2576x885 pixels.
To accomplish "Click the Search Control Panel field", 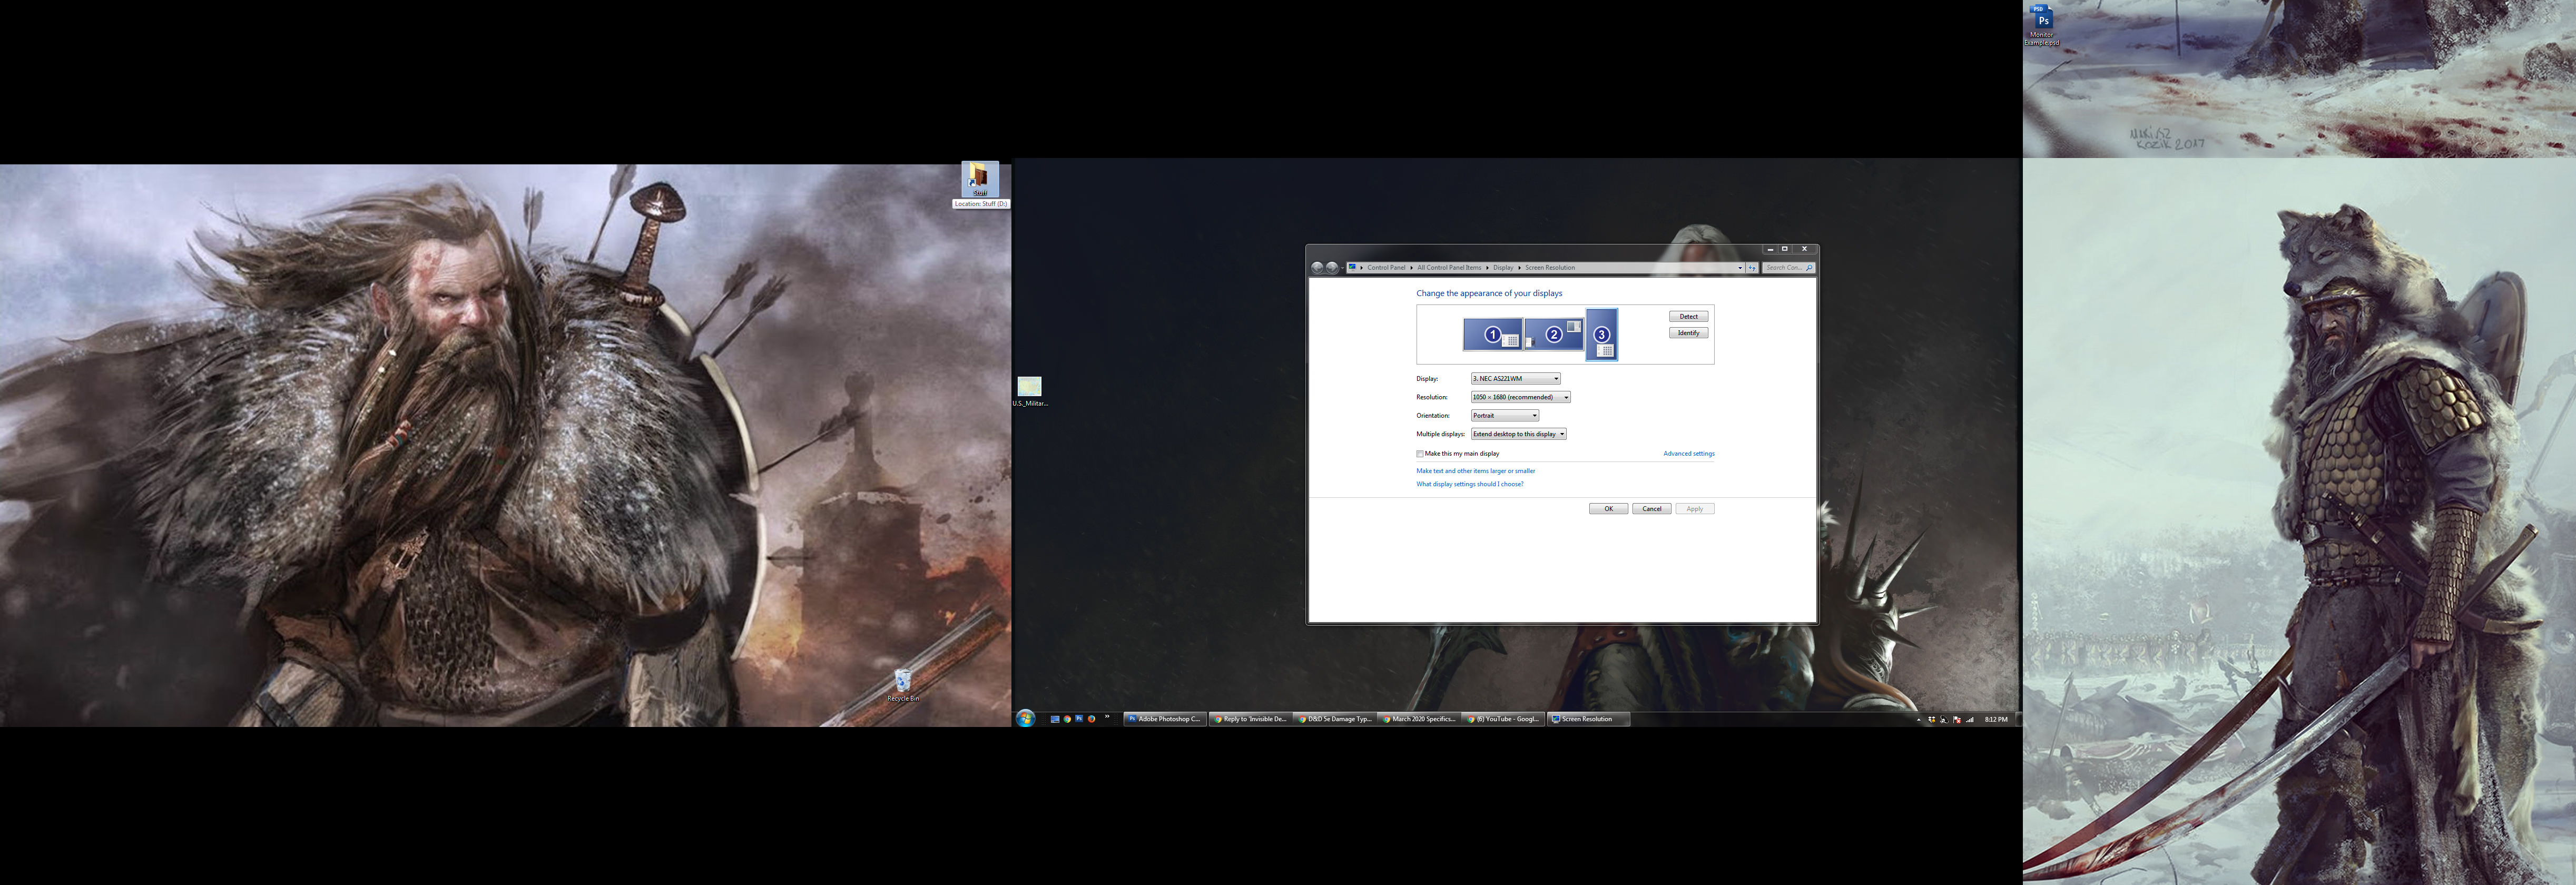I will click(1784, 268).
